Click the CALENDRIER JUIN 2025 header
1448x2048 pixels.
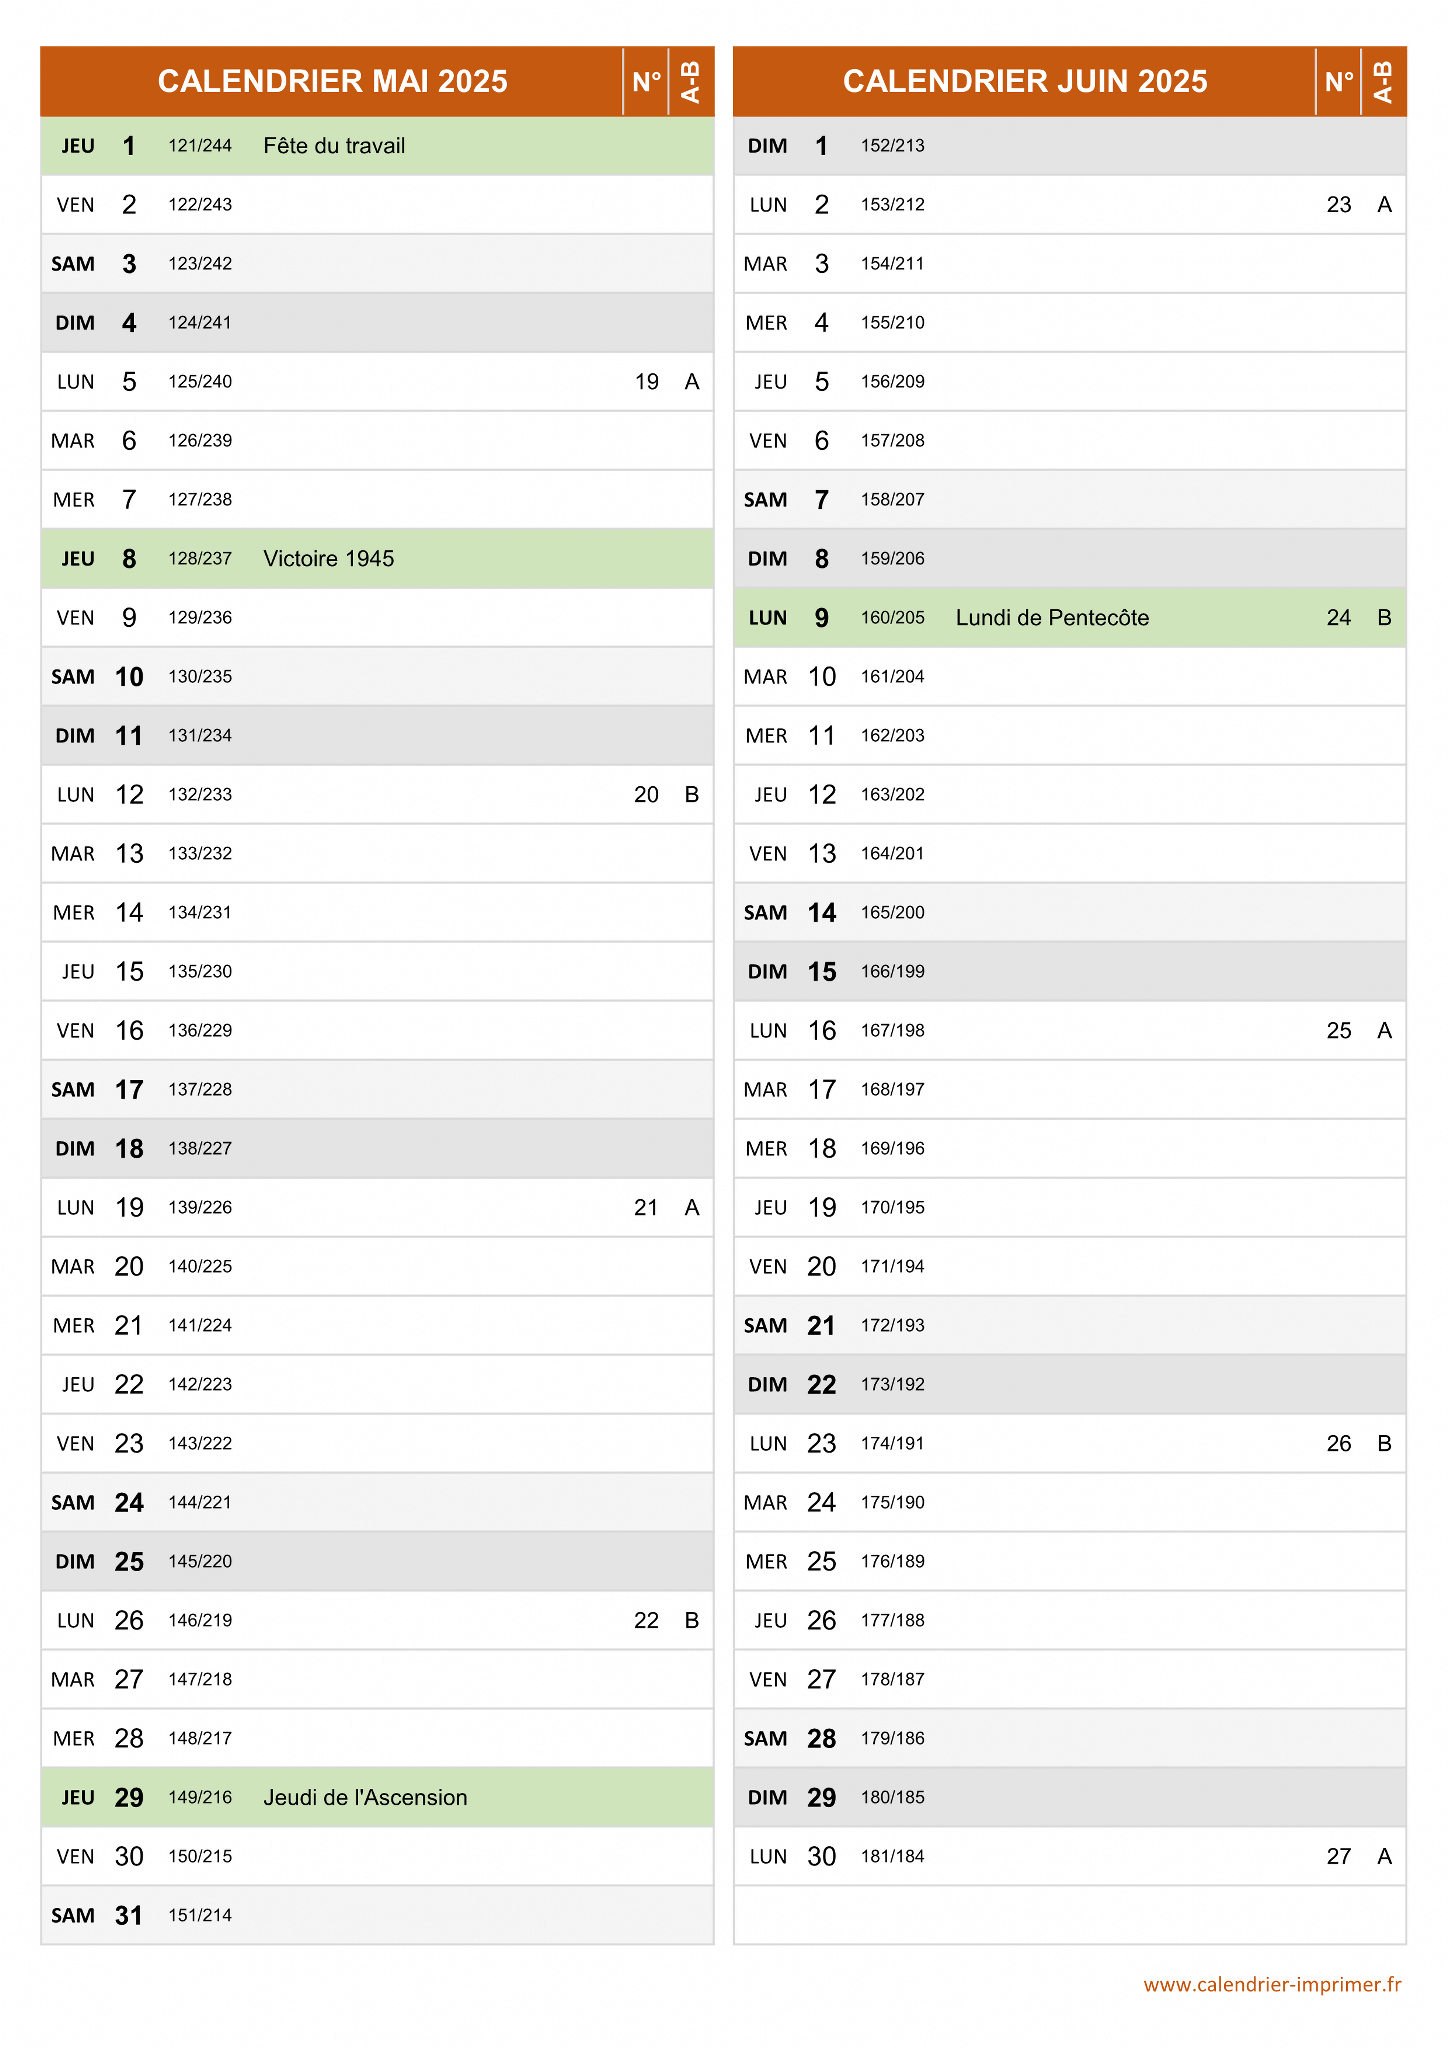pos(1025,81)
